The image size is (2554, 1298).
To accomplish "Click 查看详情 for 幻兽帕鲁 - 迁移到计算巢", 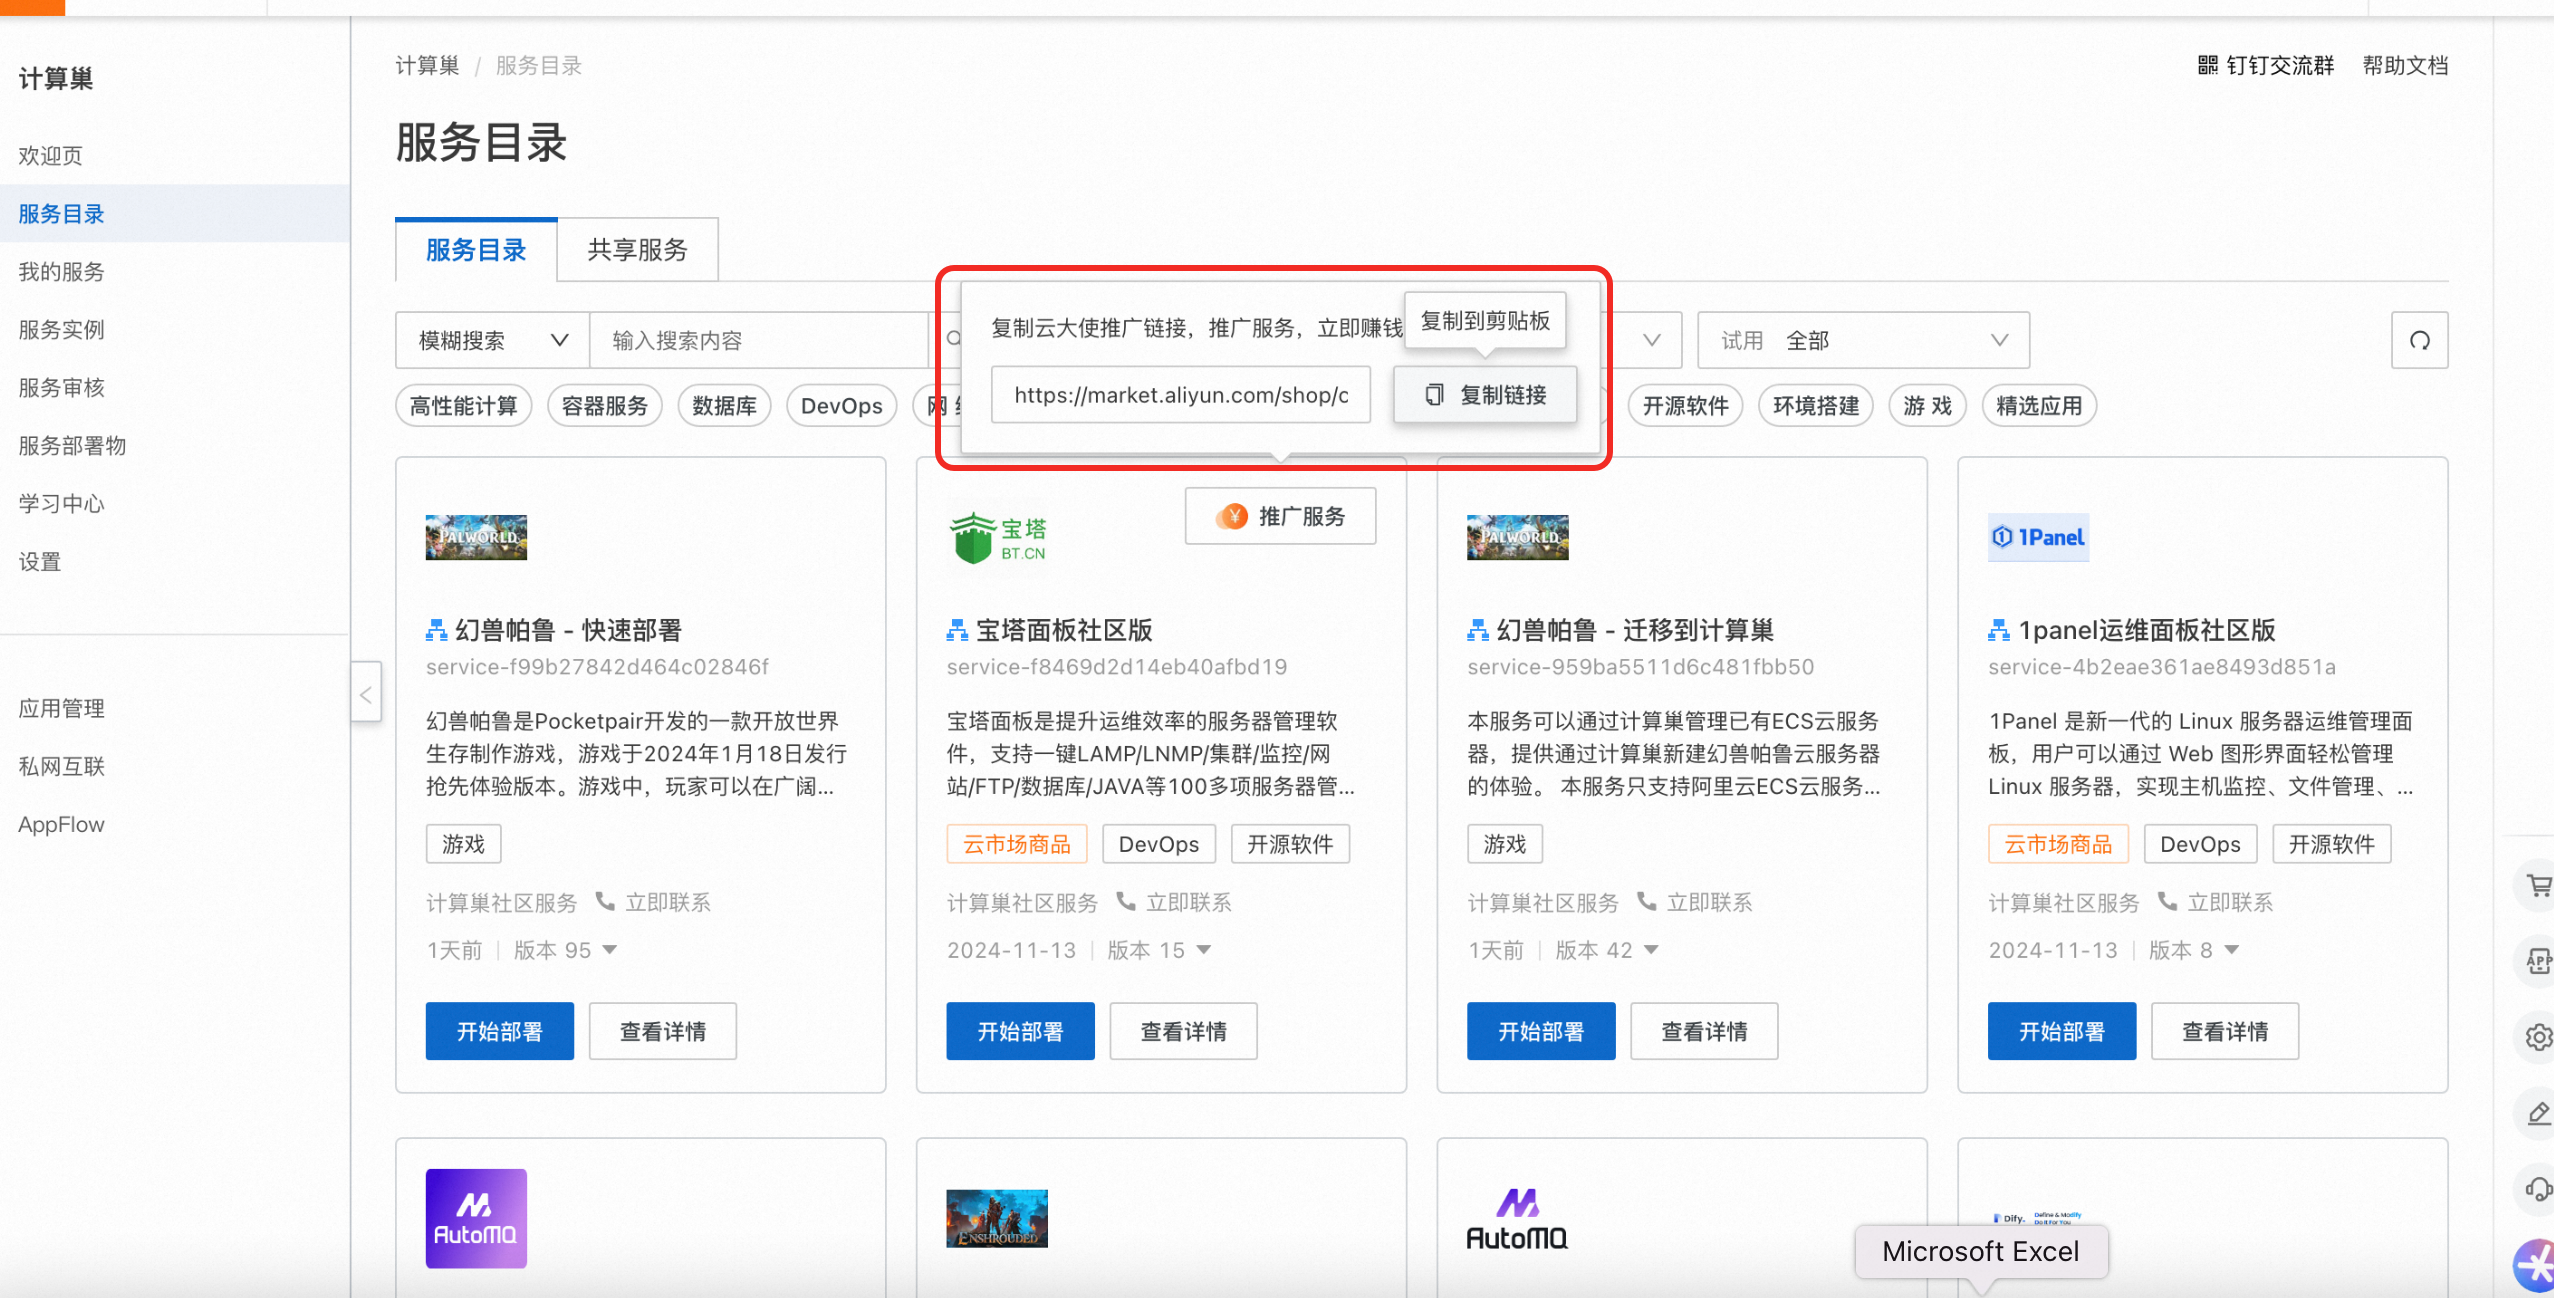I will pos(1704,1031).
